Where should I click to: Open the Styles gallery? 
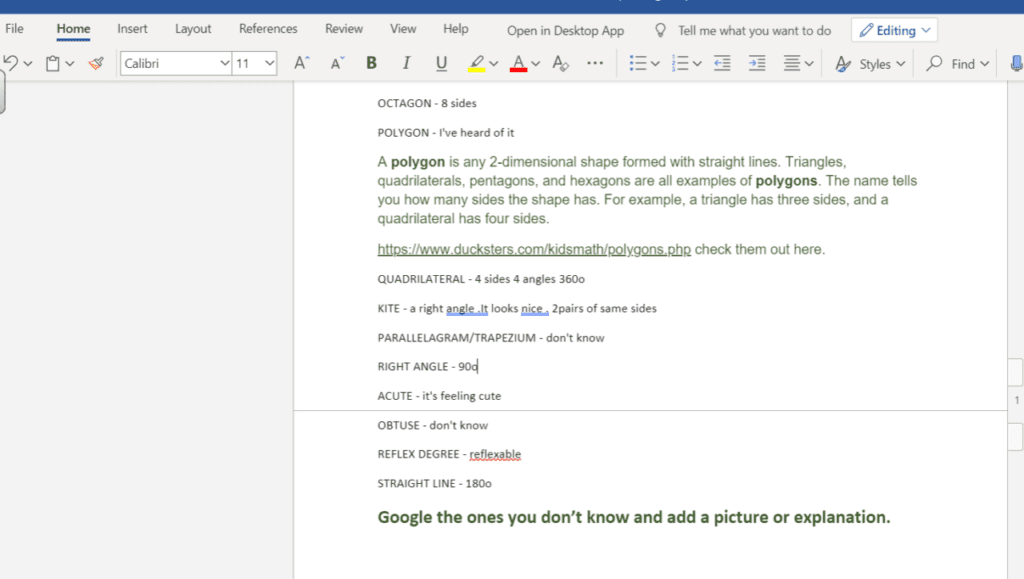871,63
